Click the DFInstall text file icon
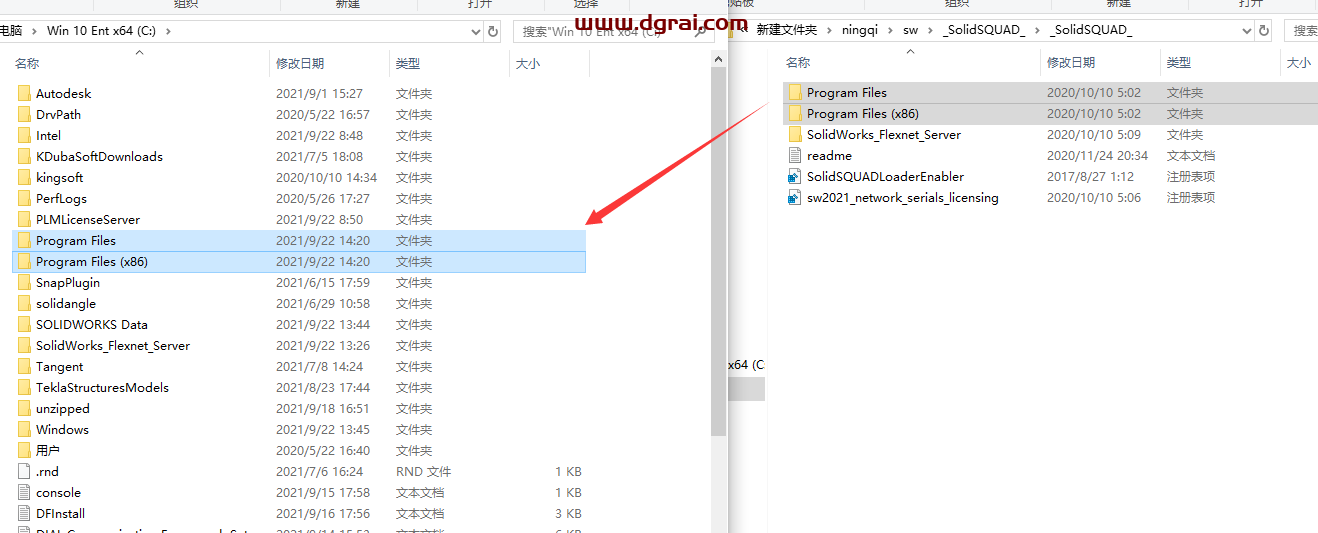The width and height of the screenshot is (1318, 533). pyautogui.click(x=25, y=514)
